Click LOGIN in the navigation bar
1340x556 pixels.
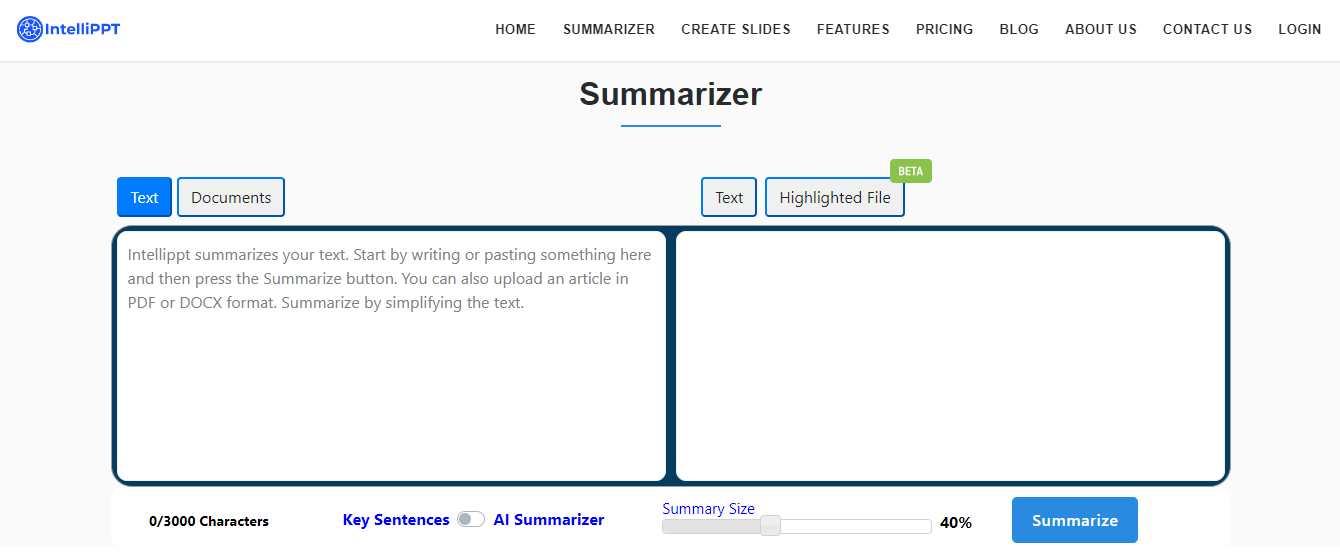click(x=1299, y=29)
